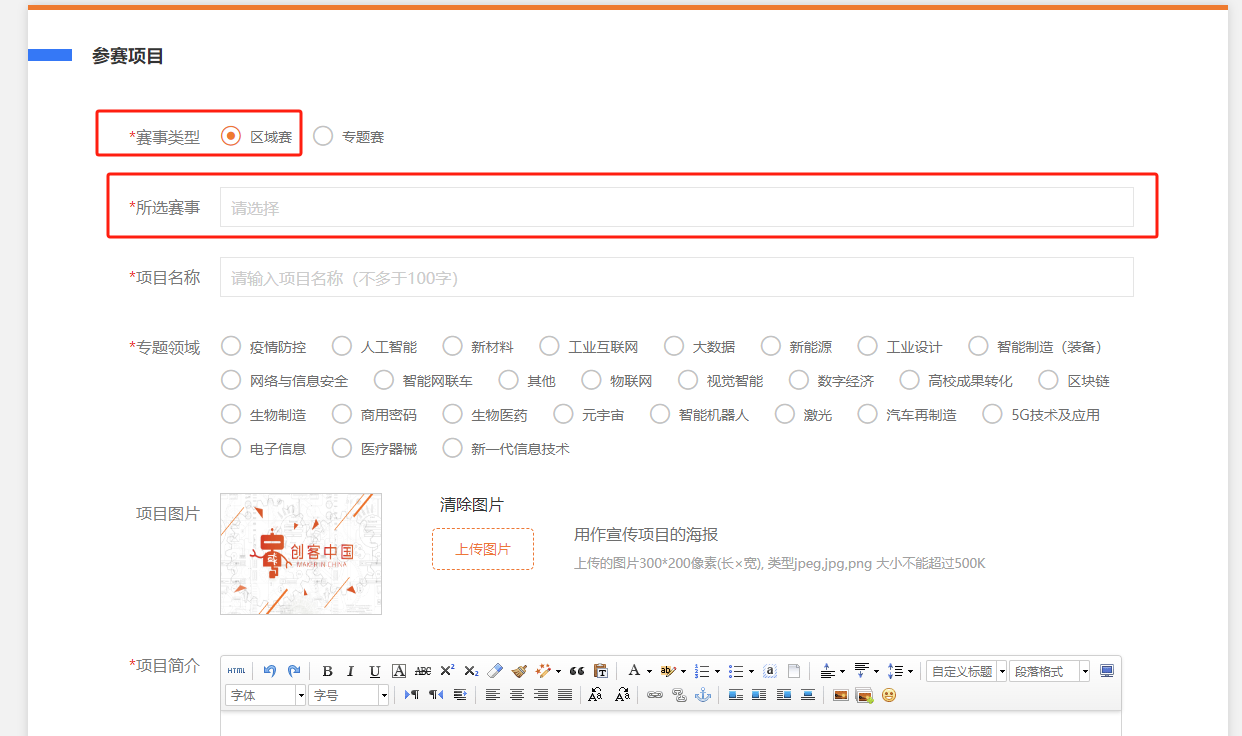This screenshot has width=1242, height=736.
Task: Upload a single image in editor
Action: (x=841, y=695)
